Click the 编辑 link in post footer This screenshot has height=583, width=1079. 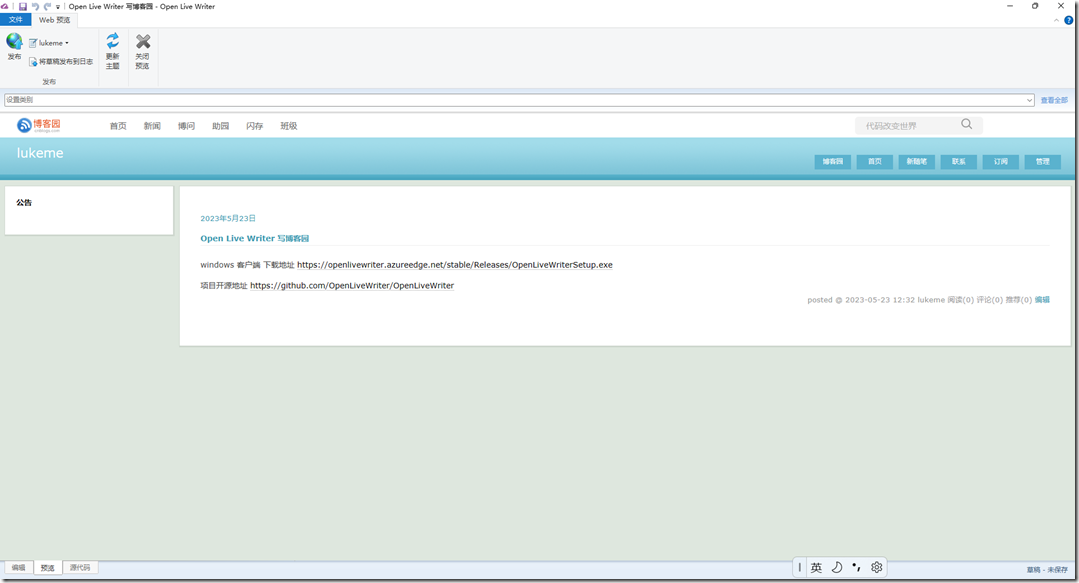[1043, 300]
